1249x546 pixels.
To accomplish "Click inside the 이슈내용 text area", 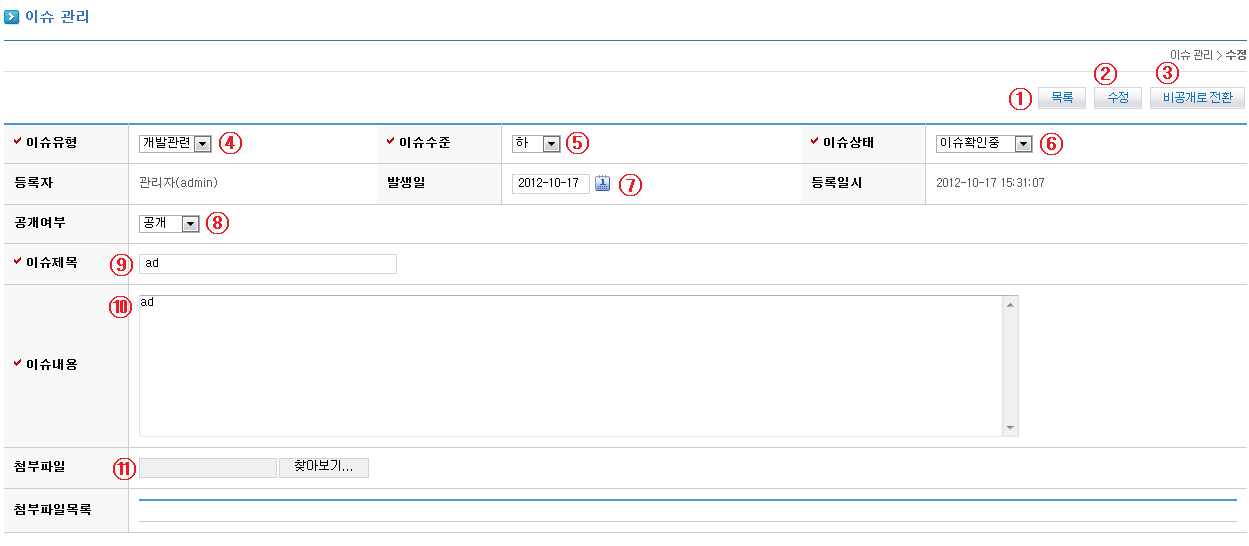I will coord(570,366).
